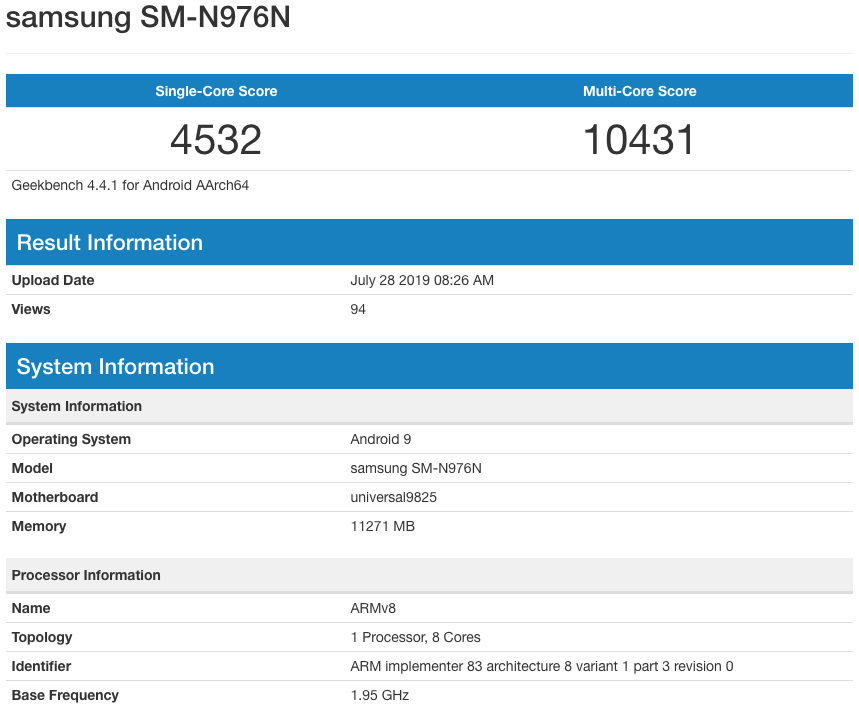This screenshot has height=707, width=859.
Task: Click the Model label
Action: point(32,468)
